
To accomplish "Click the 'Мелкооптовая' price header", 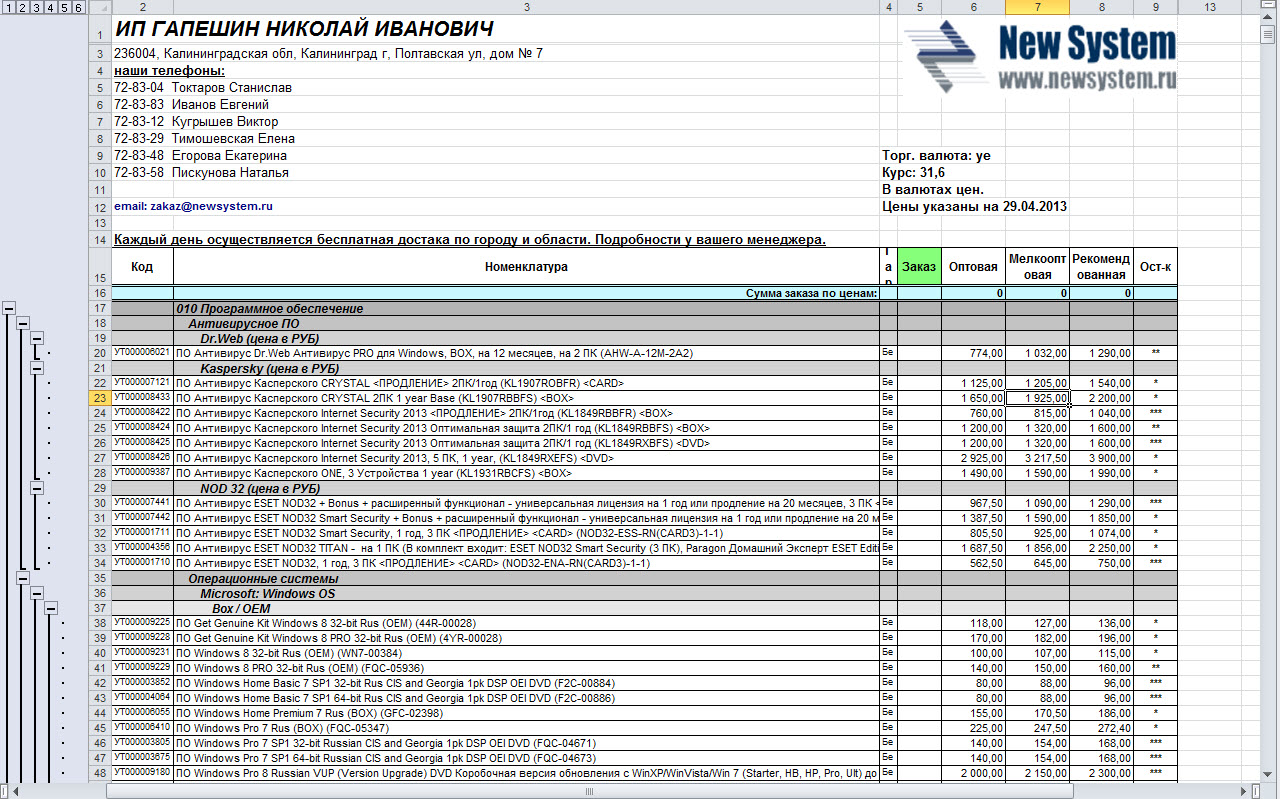I will pyautogui.click(x=1037, y=267).
